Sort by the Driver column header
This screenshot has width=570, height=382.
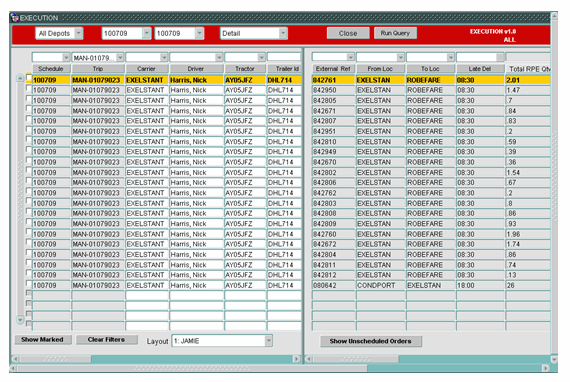196,69
